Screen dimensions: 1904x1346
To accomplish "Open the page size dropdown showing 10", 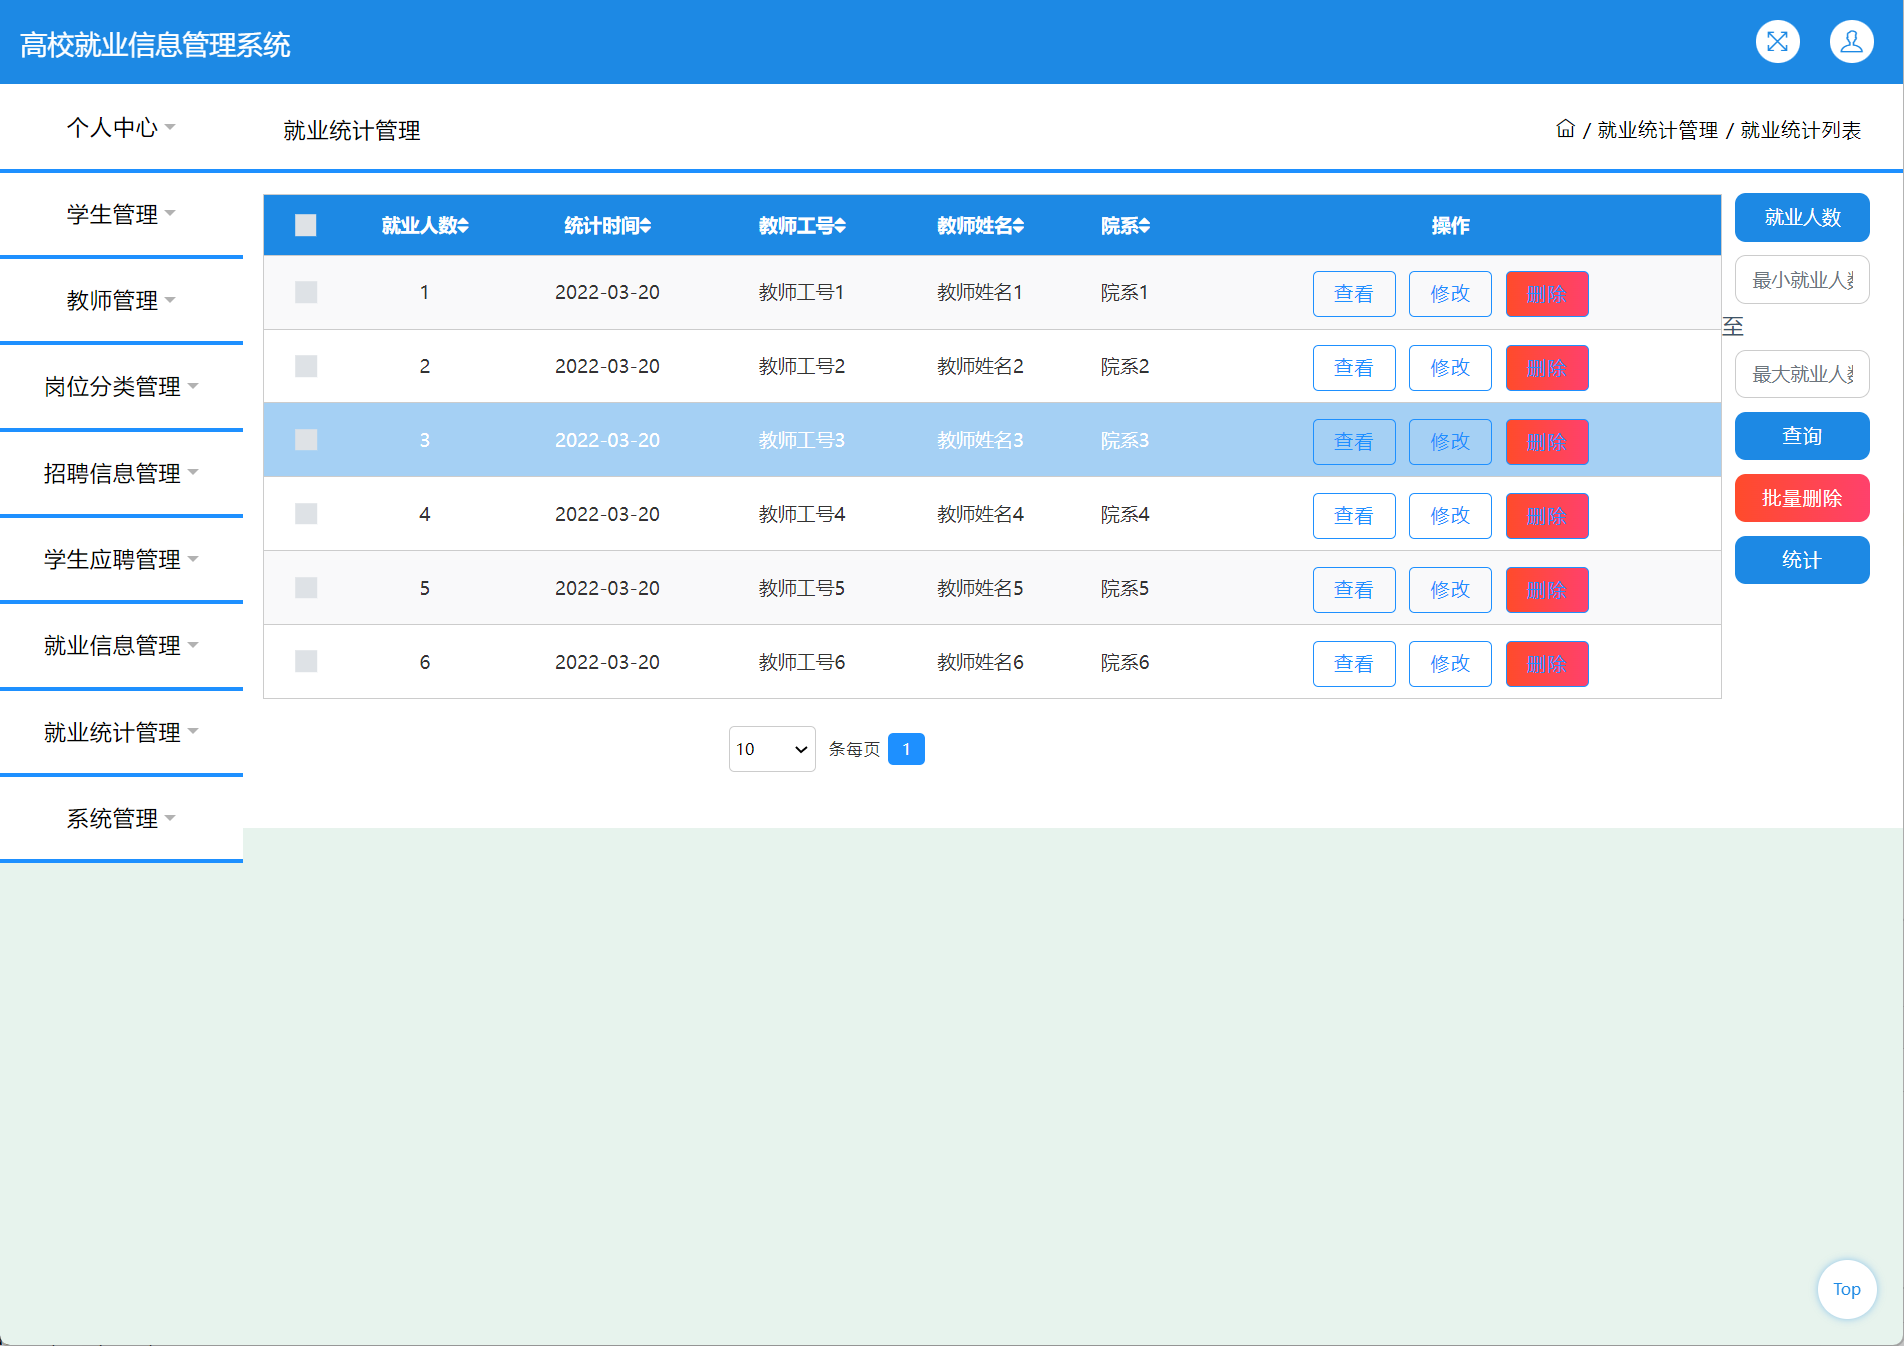I will point(772,749).
